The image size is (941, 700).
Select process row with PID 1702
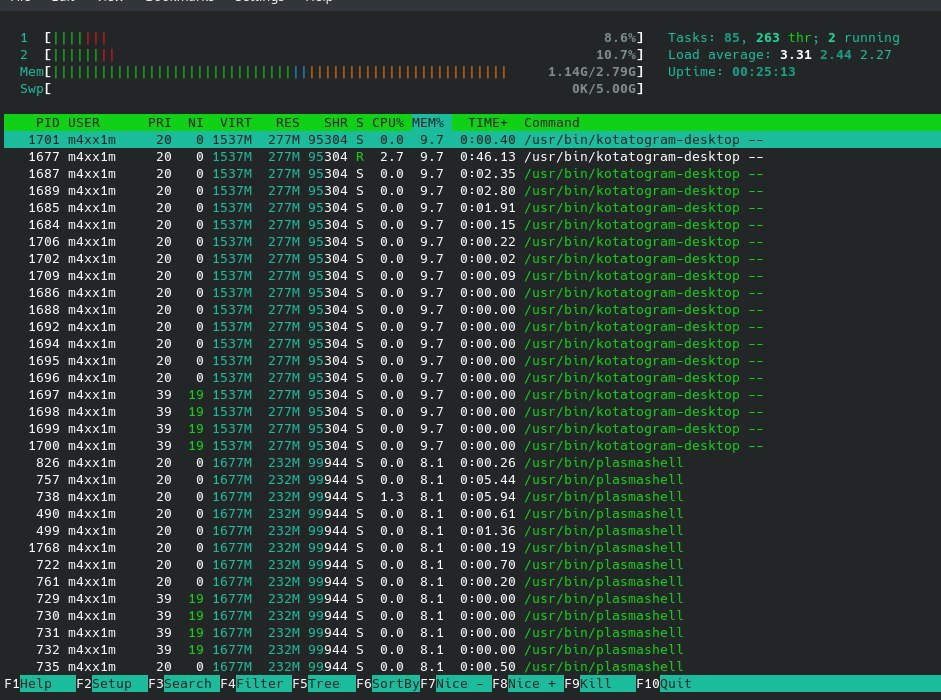click(472, 259)
